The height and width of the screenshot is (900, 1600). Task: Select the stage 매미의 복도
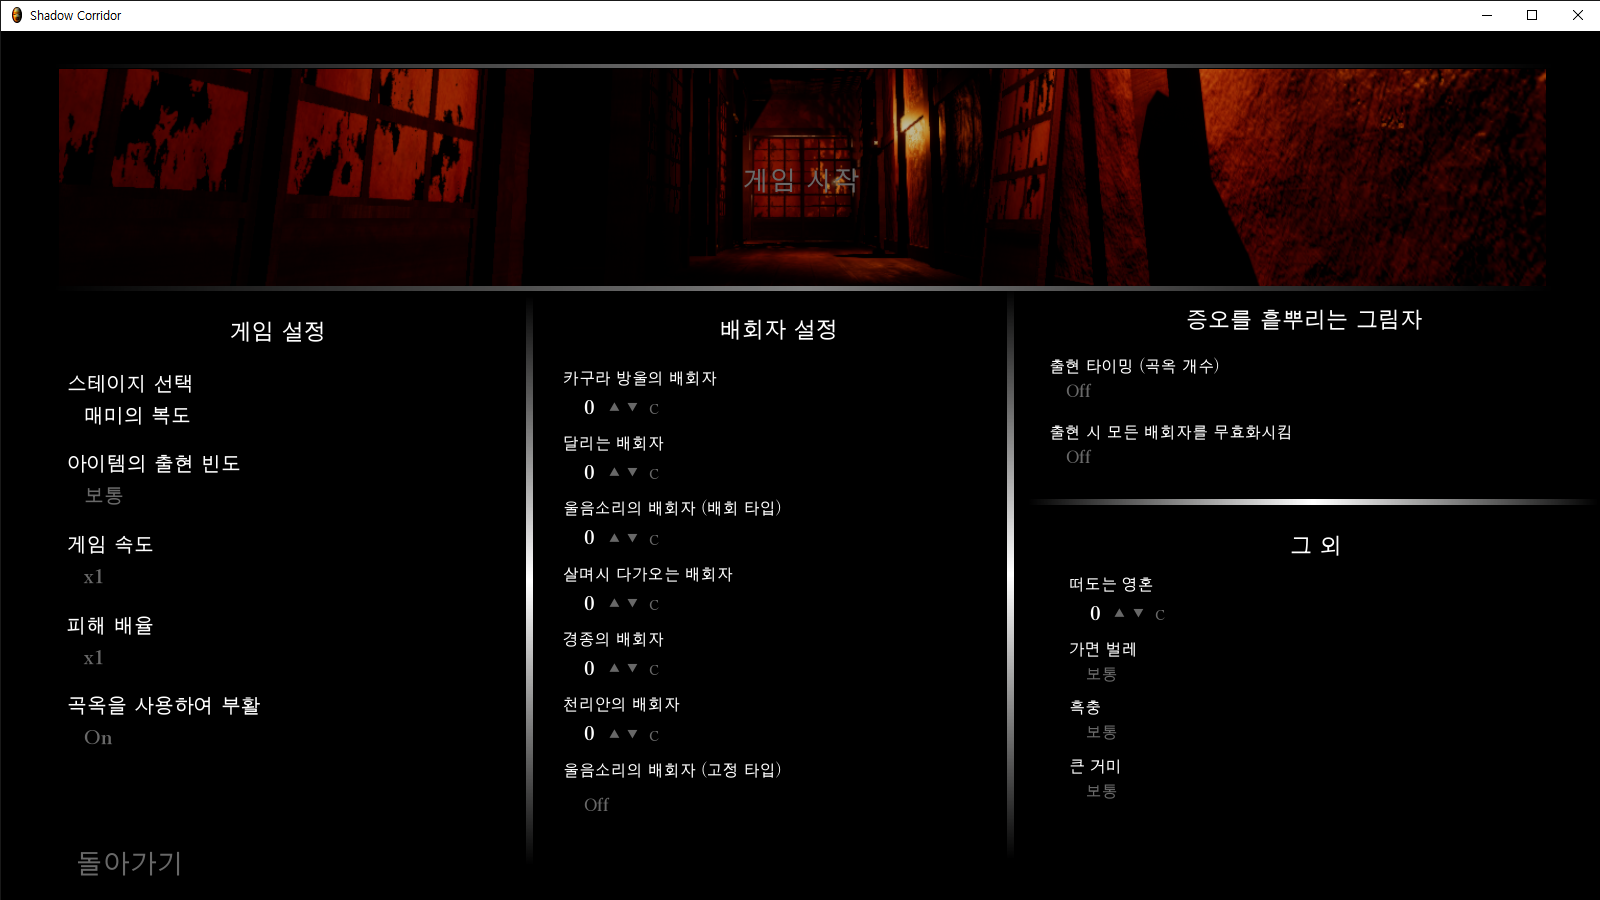pyautogui.click(x=137, y=415)
